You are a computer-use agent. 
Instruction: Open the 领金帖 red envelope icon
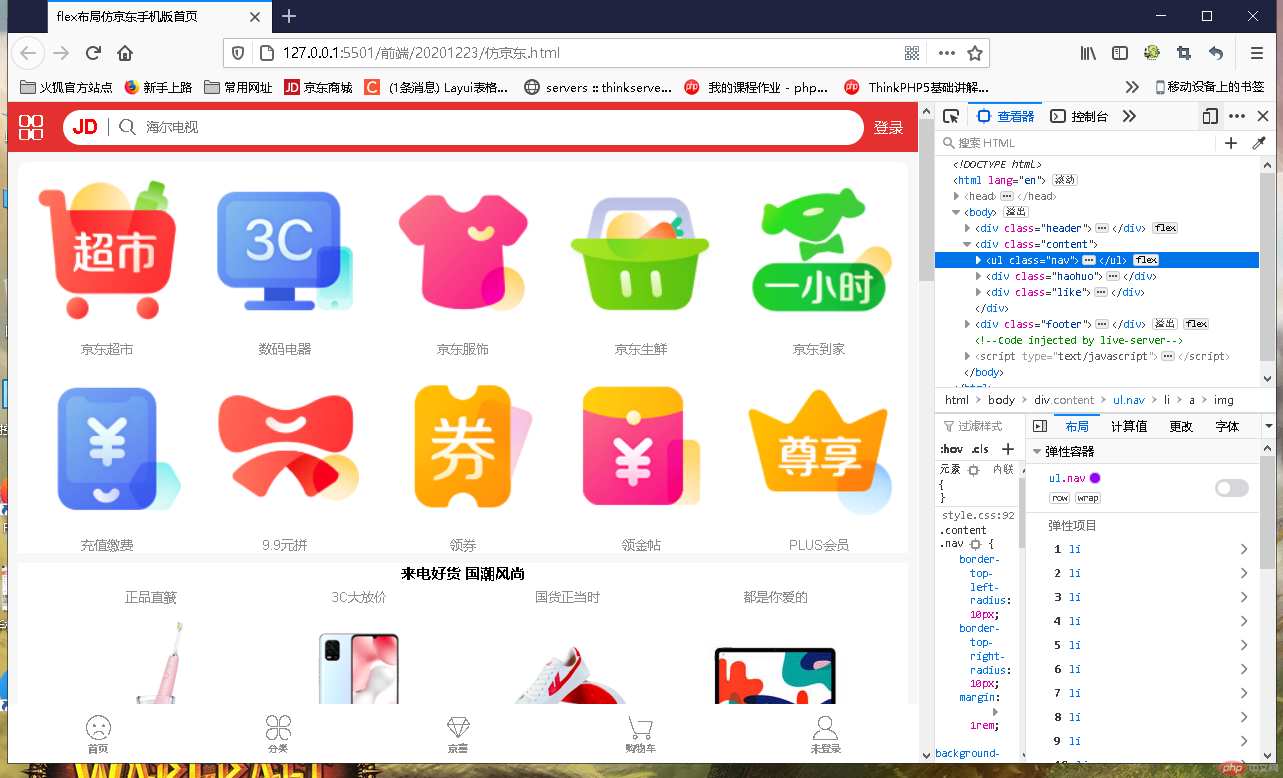coord(641,447)
